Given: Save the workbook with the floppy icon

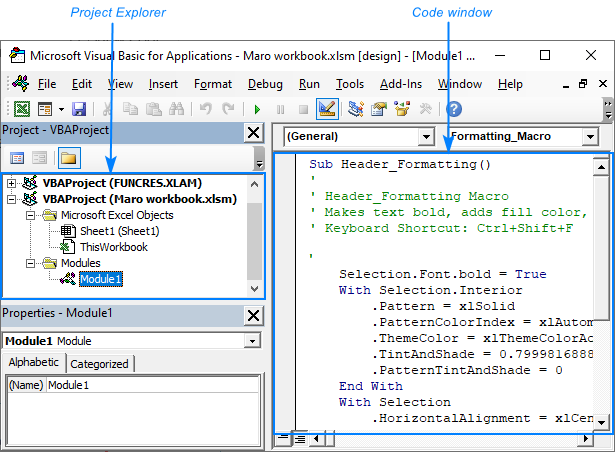Looking at the screenshot, I should pos(79,109).
